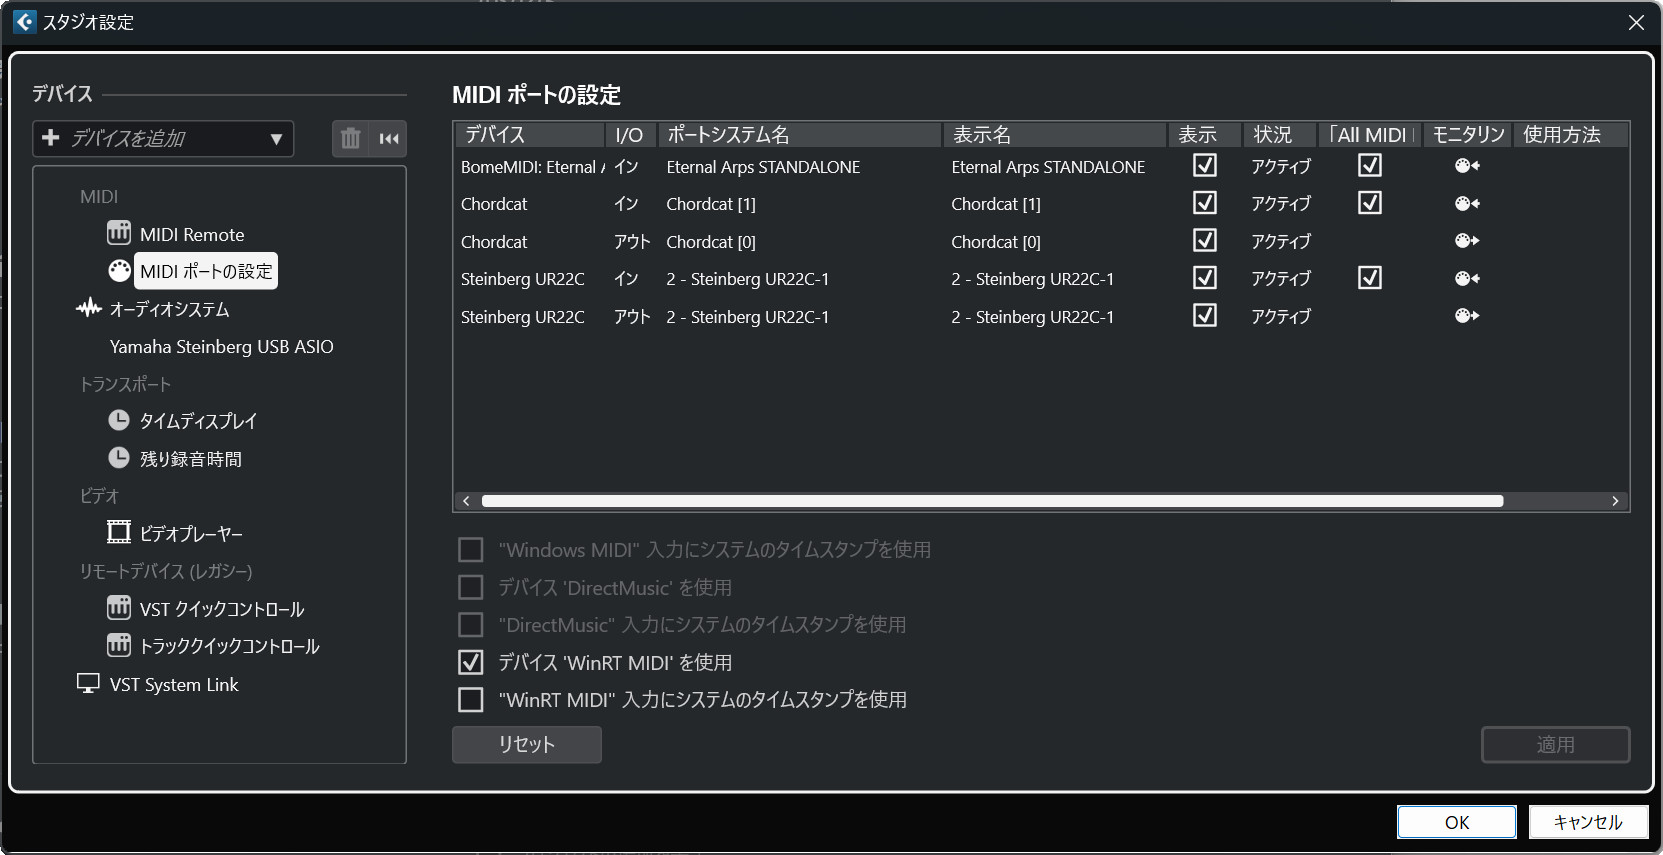Click the オーディオシステム waveform icon
This screenshot has height=855, width=1663.
[x=89, y=308]
